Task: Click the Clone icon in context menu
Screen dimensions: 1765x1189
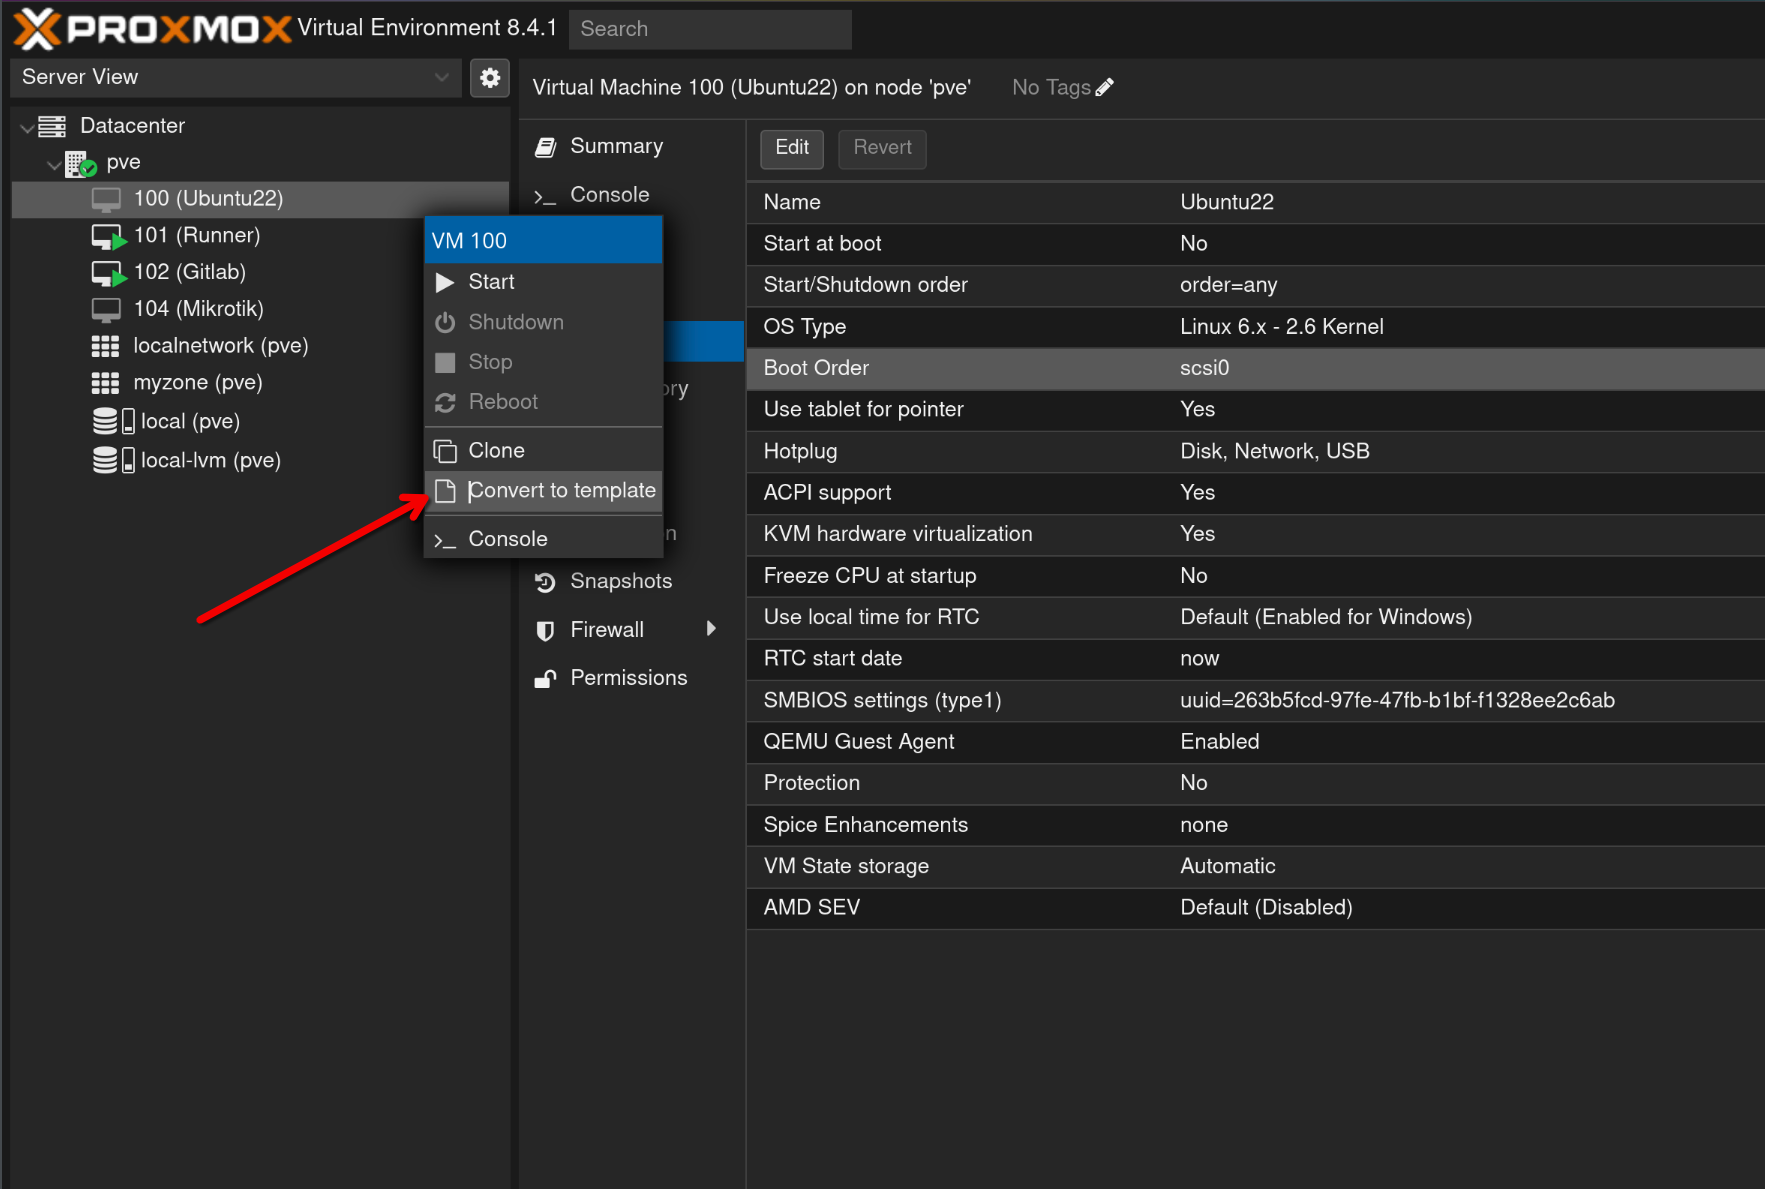Action: pyautogui.click(x=445, y=451)
